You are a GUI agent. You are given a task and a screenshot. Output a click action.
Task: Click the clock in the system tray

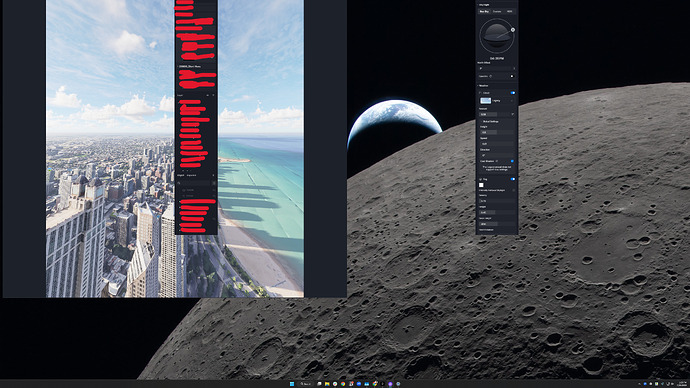pyautogui.click(x=683, y=384)
